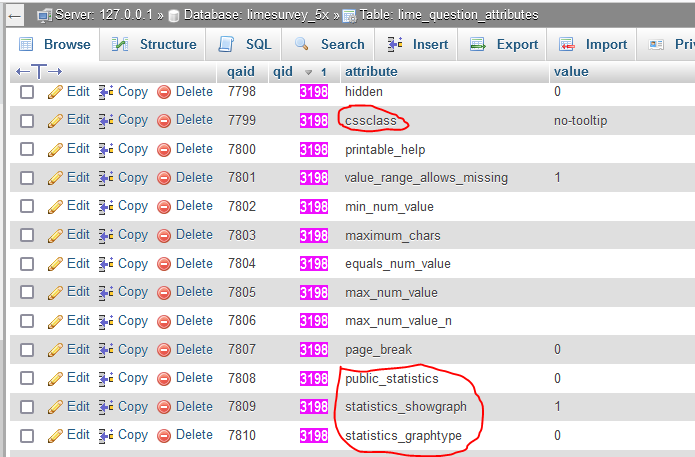
Task: Click the Copy icon for row 7806
Action: click(x=107, y=321)
